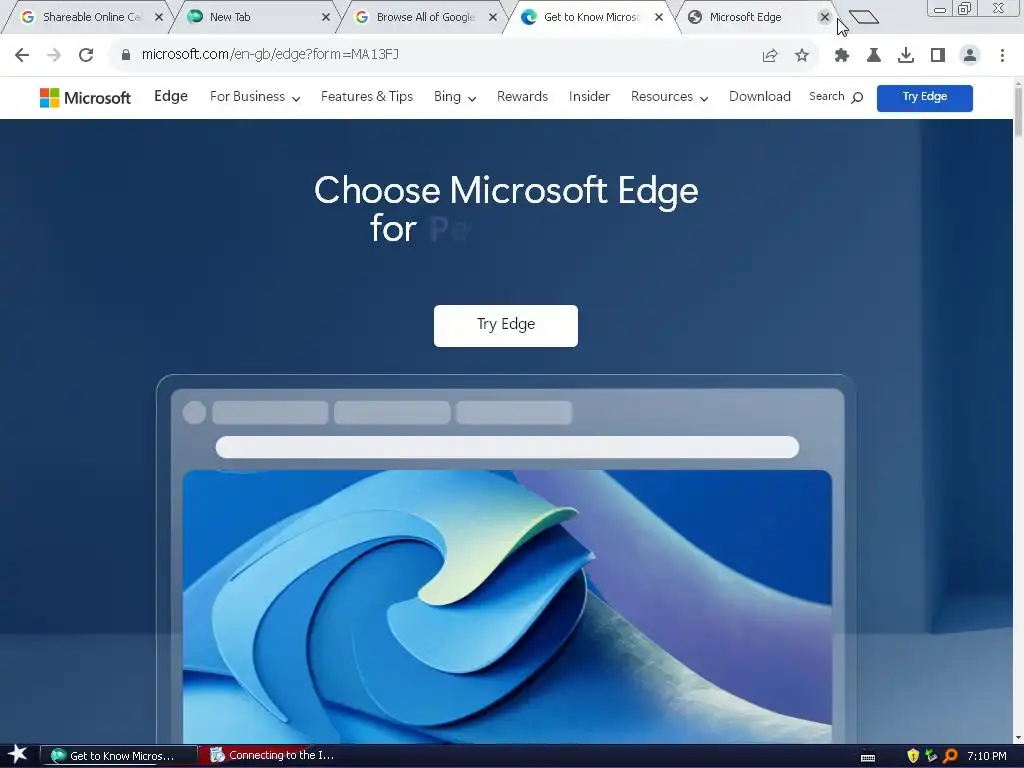Close the Shareable Online Calendar tab

(x=159, y=17)
